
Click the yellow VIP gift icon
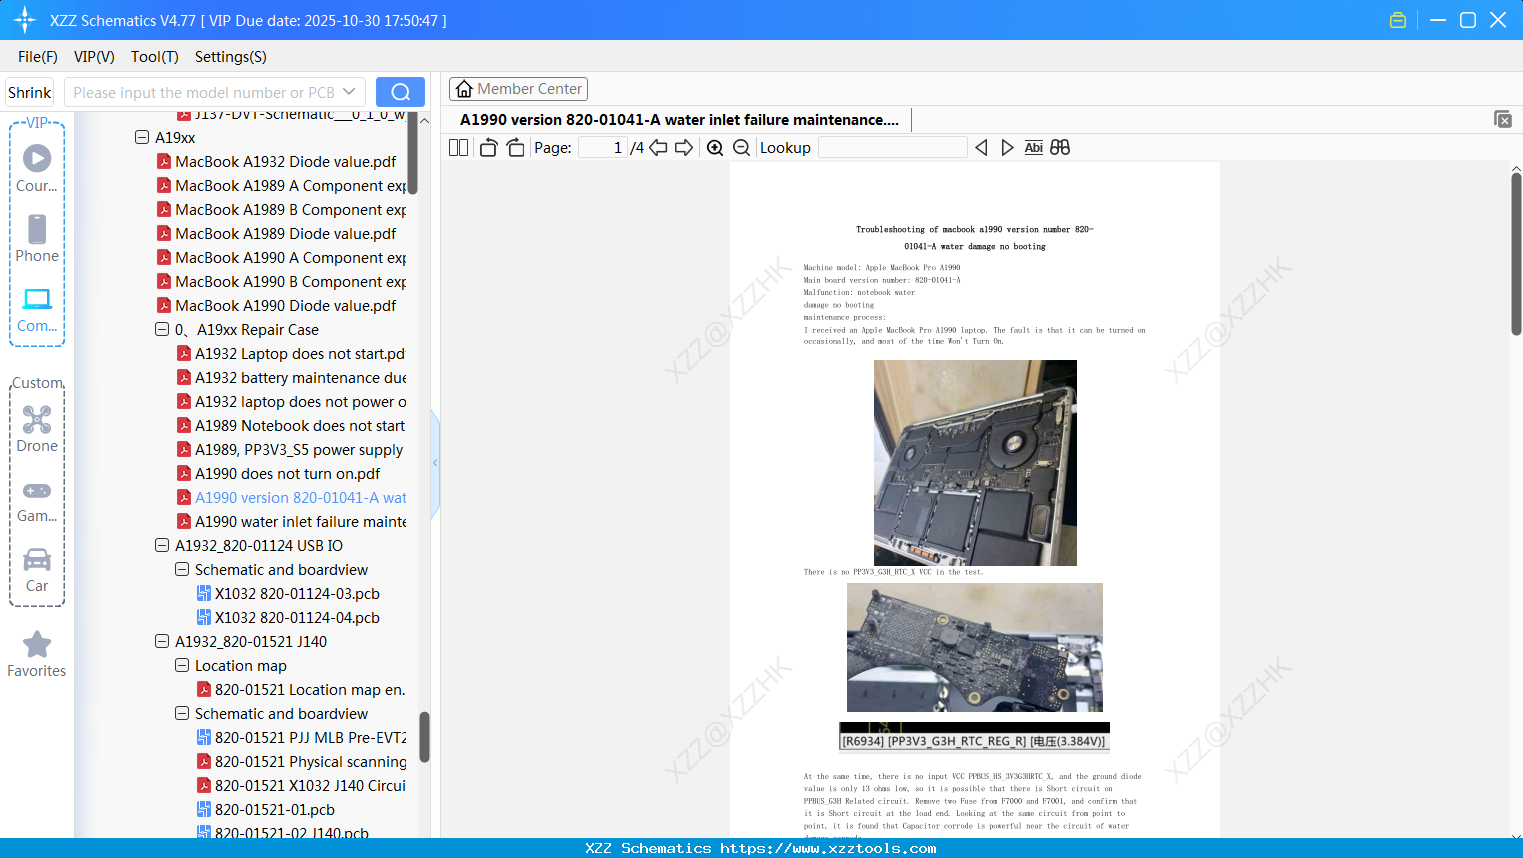1398,20
